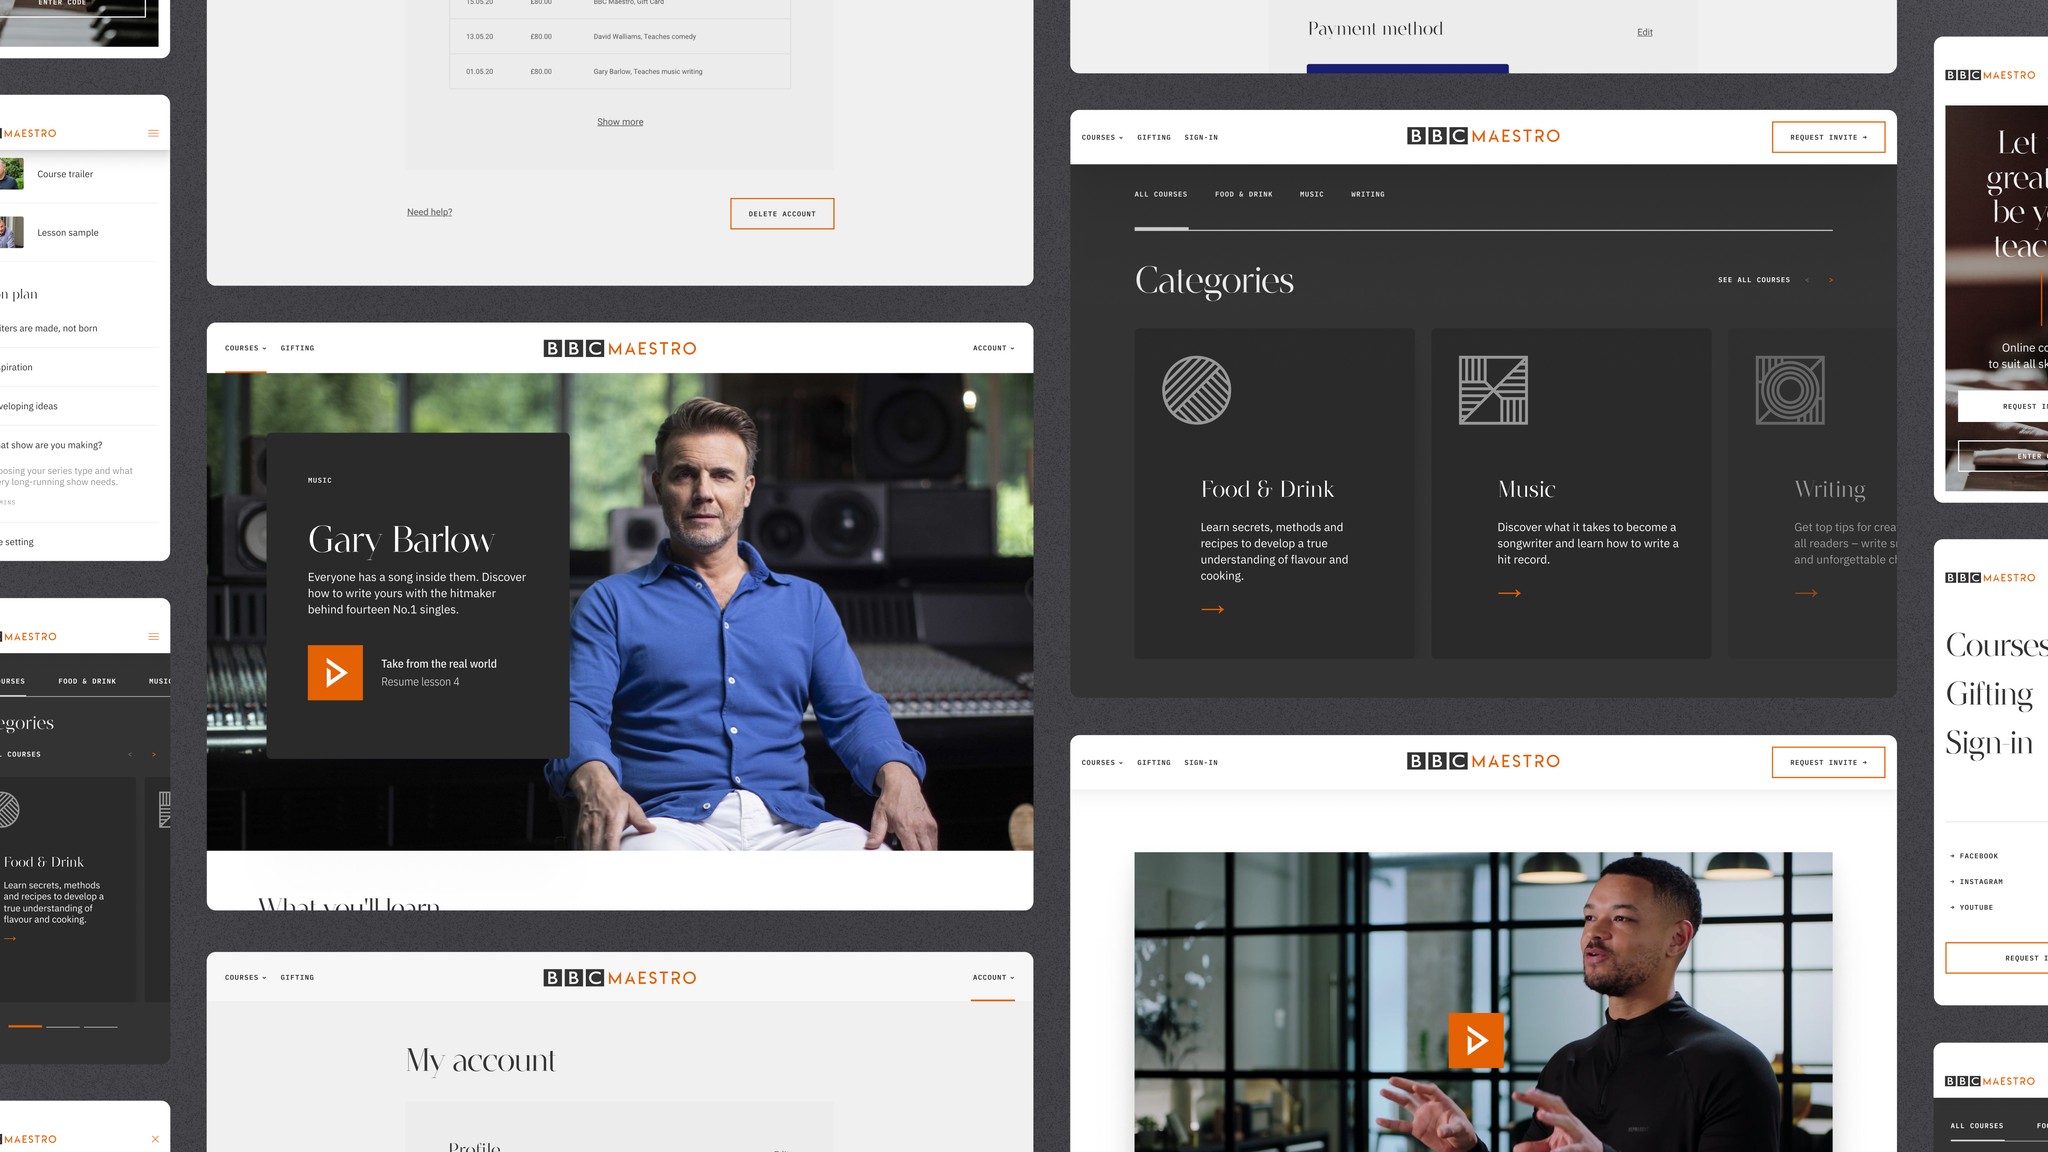Click the mobile close X icon
The height and width of the screenshot is (1152, 2048).
[x=155, y=1139]
